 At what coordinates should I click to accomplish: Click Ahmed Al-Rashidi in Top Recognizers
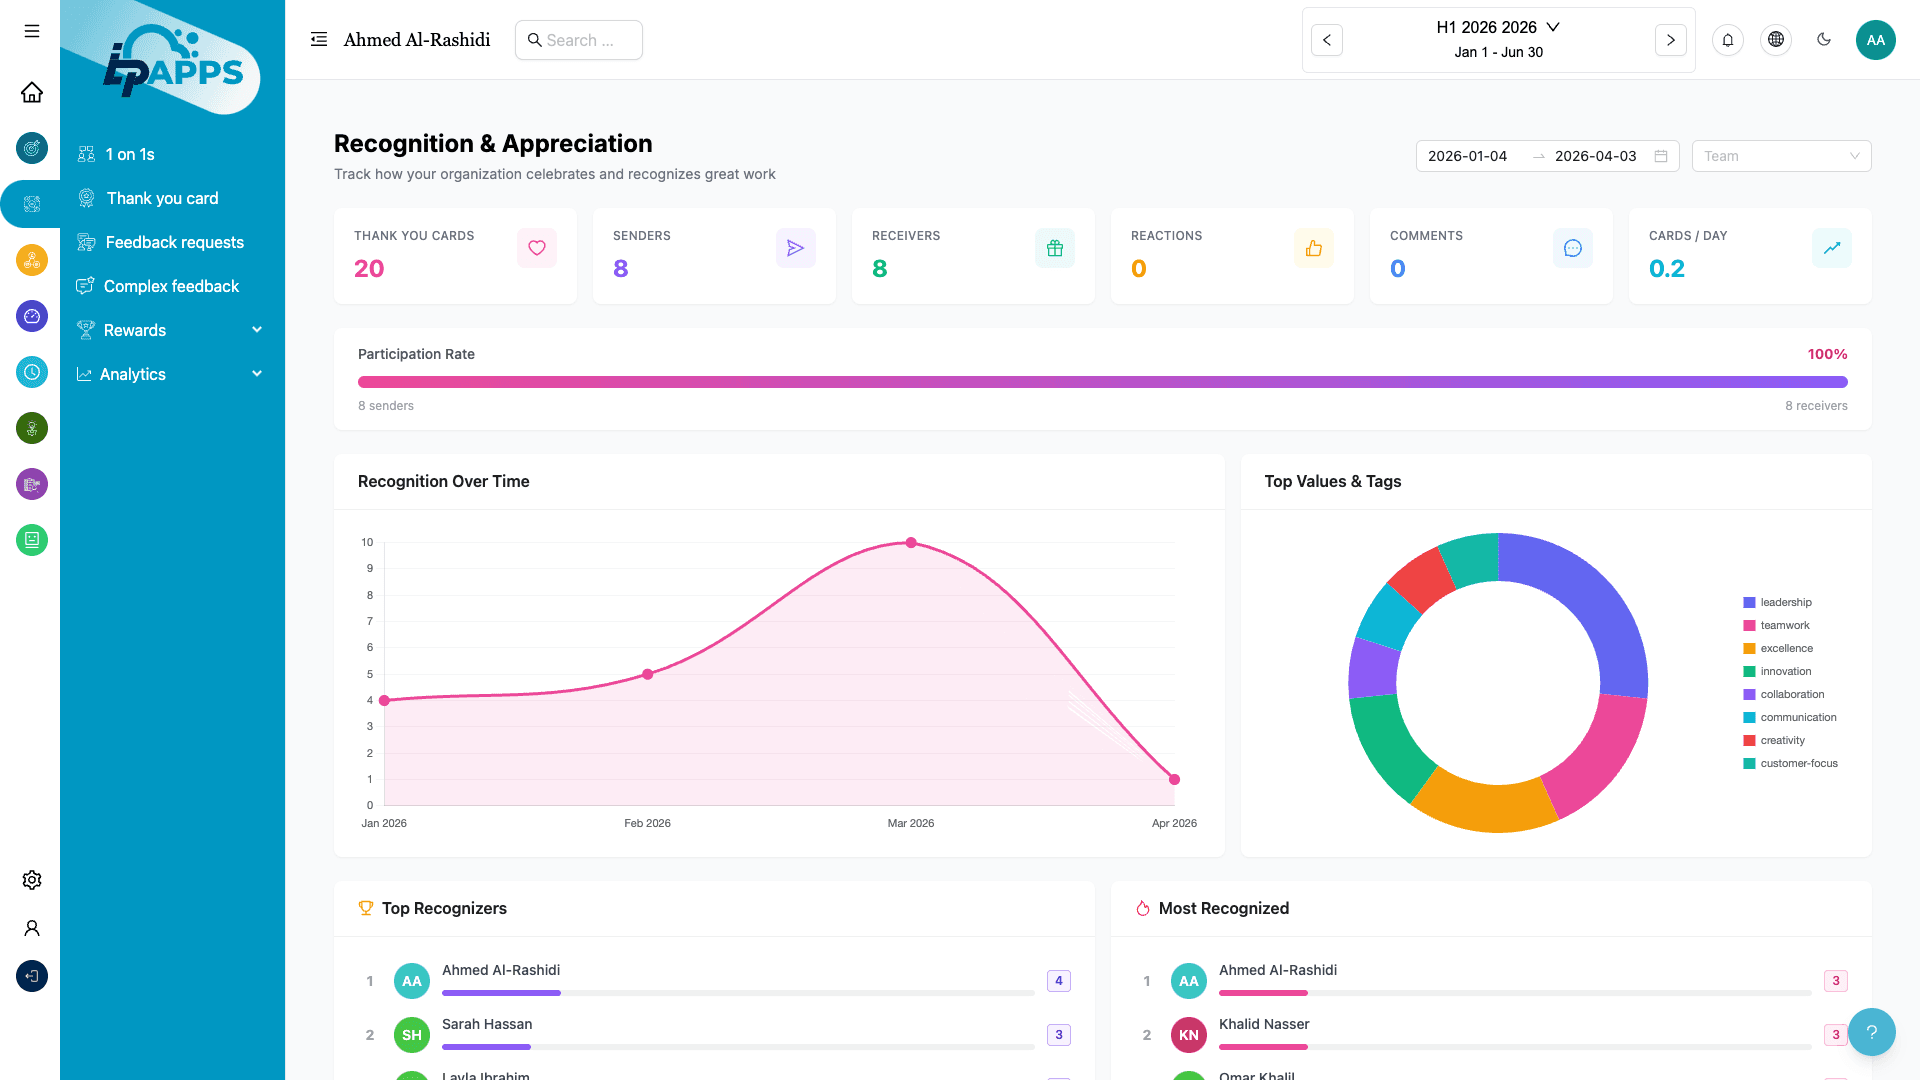pyautogui.click(x=501, y=970)
